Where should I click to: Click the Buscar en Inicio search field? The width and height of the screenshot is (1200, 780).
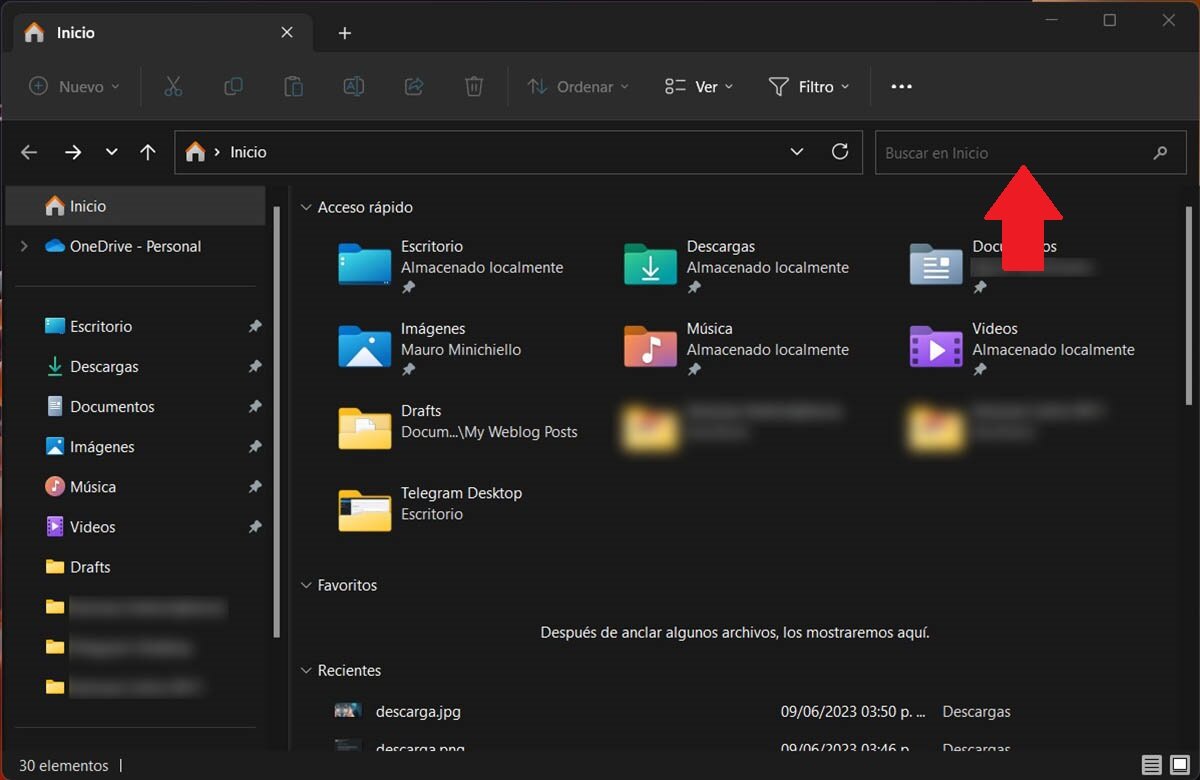point(1010,153)
